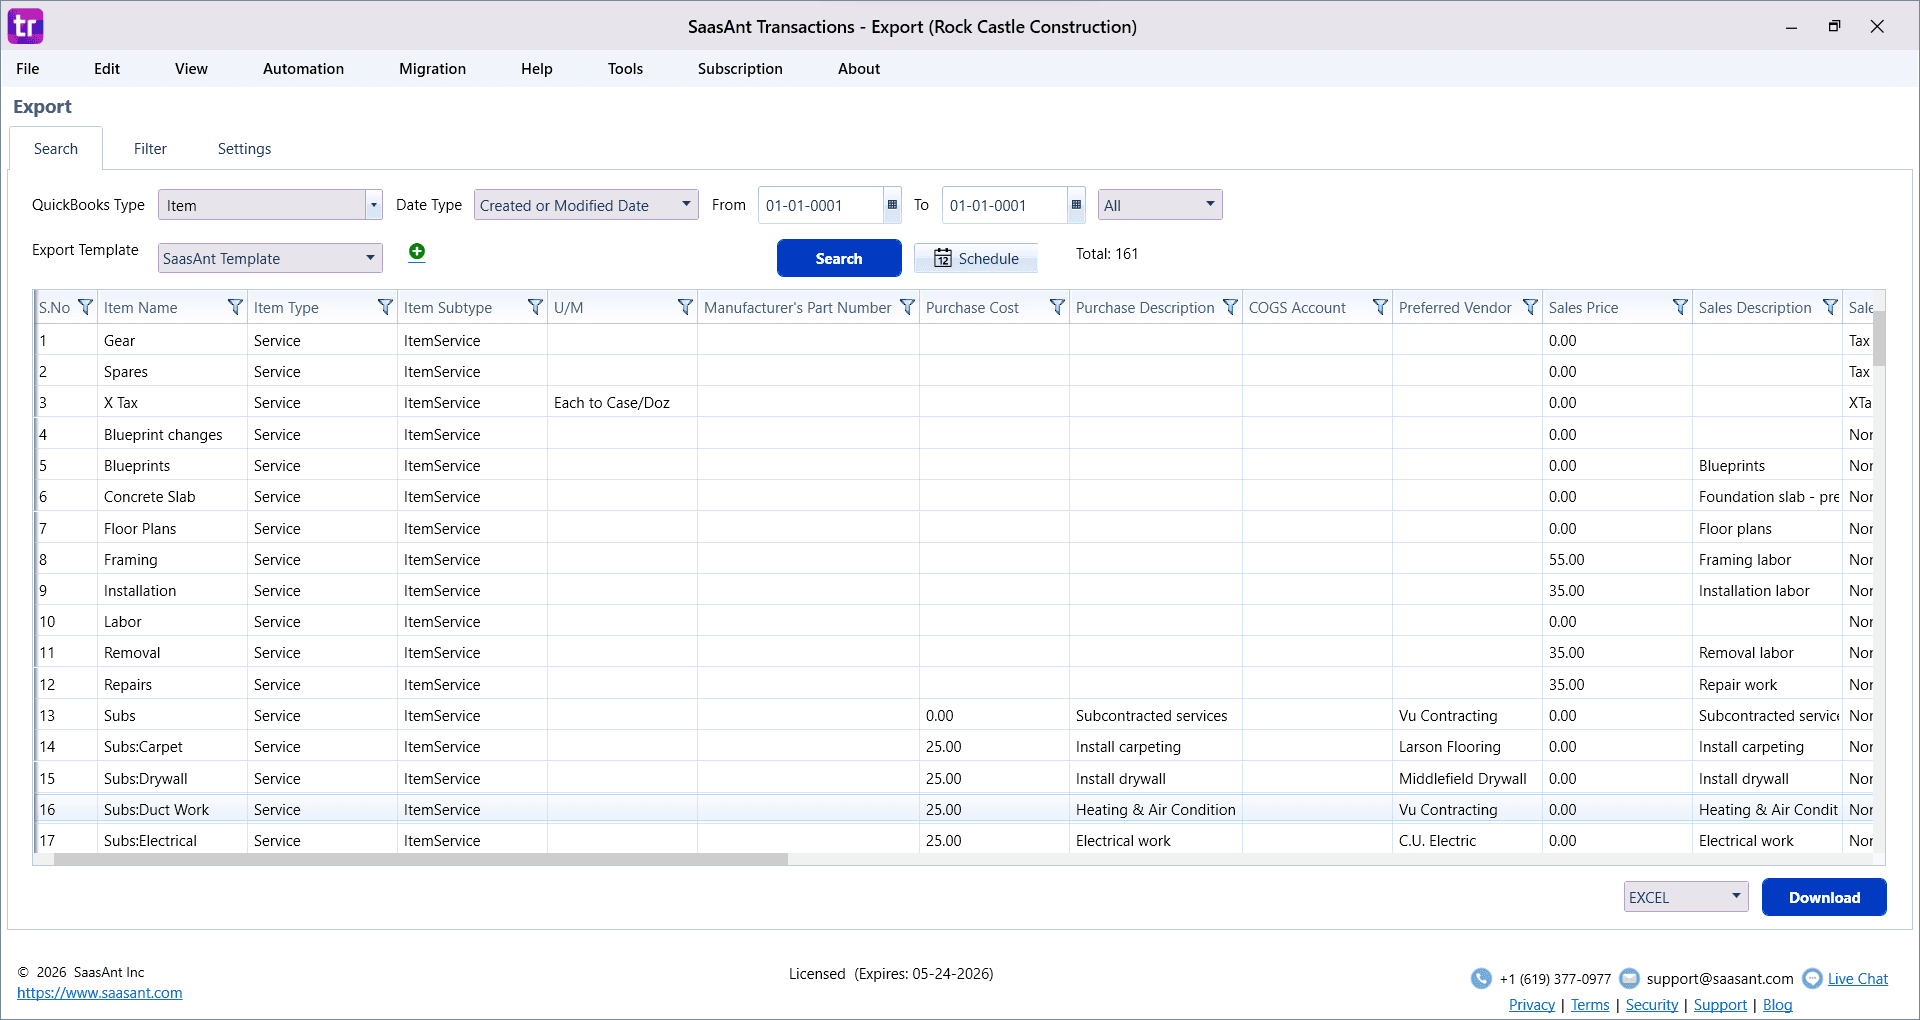Click the green add export template icon
The height and width of the screenshot is (1020, 1920).
tap(417, 252)
